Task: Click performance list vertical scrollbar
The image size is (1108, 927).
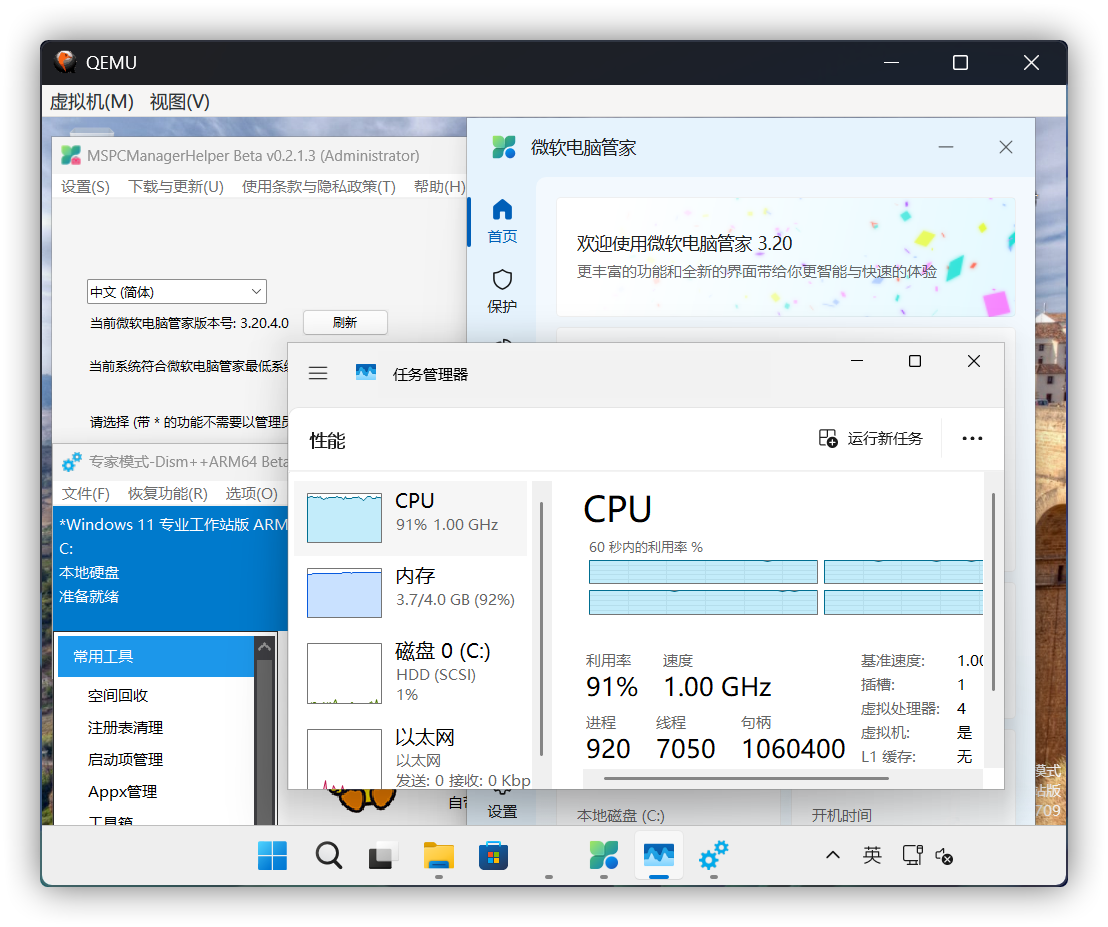Action: pos(541,629)
